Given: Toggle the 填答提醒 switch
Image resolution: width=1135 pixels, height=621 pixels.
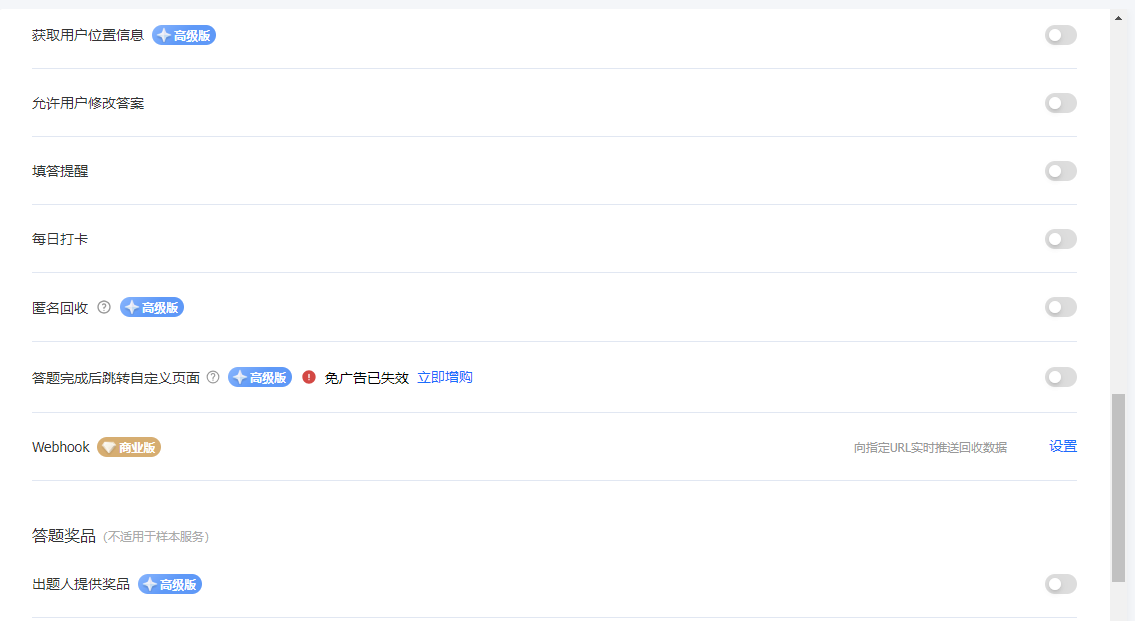Looking at the screenshot, I should [x=1060, y=171].
